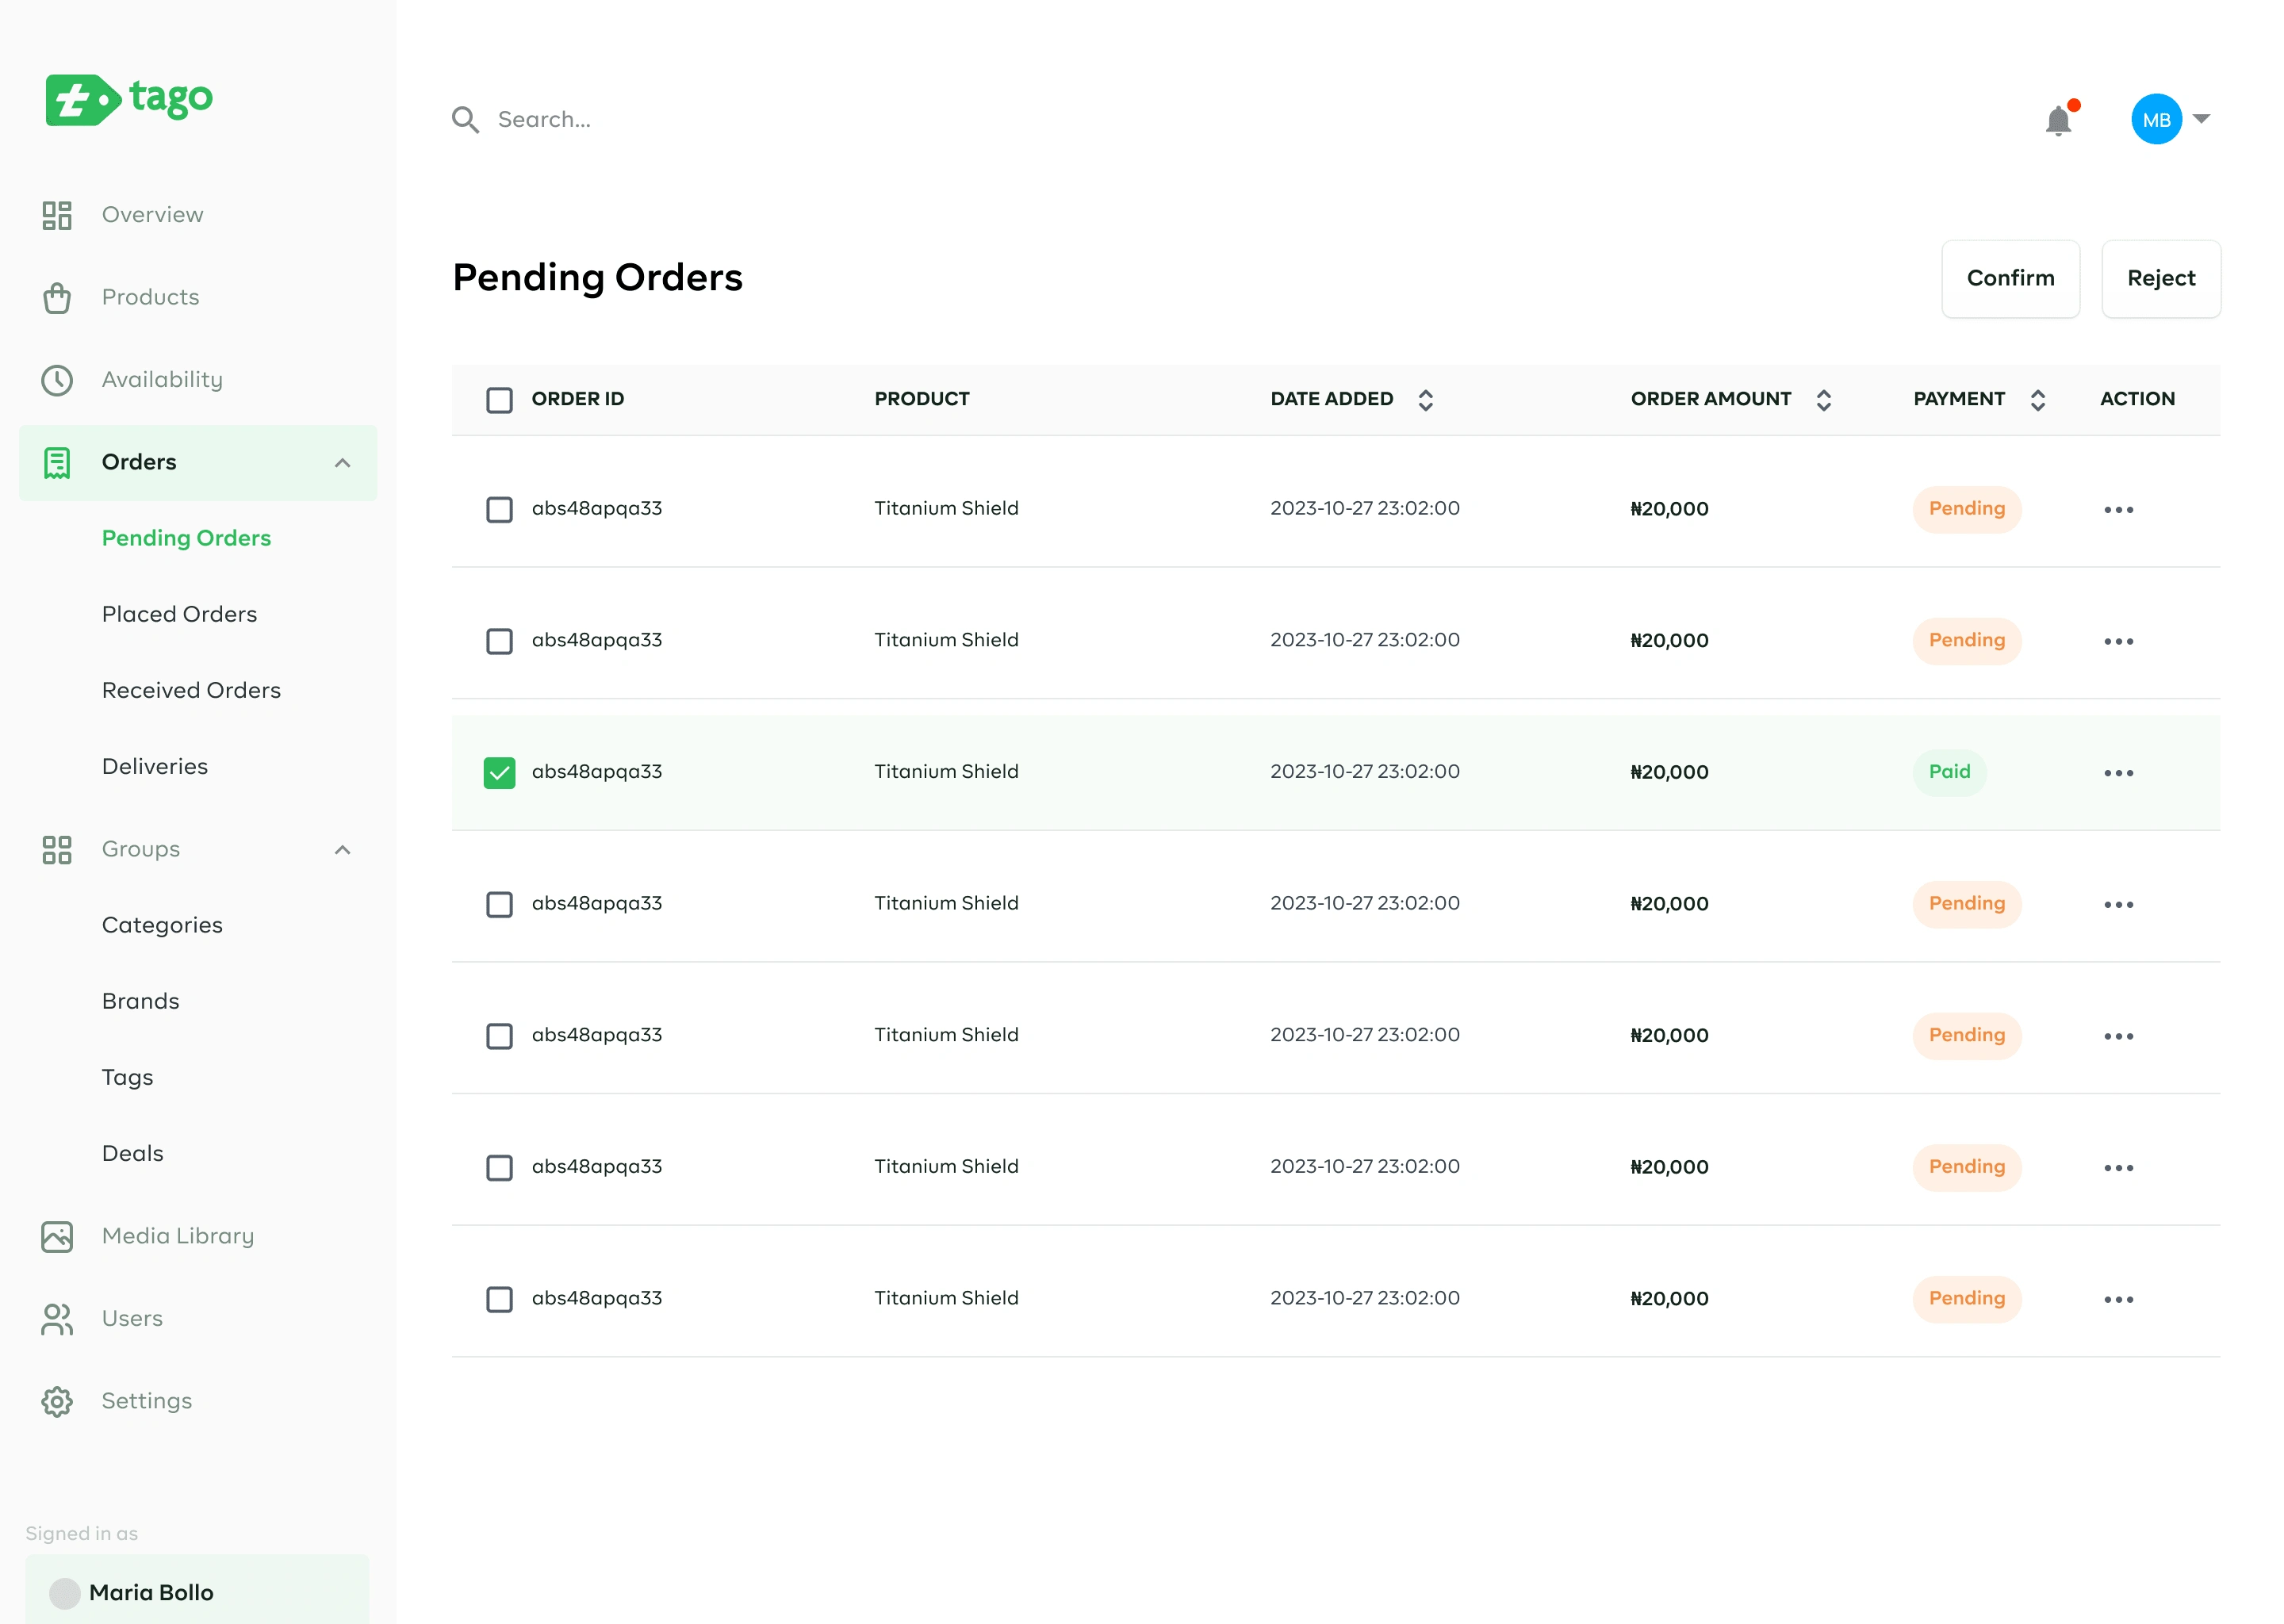Click the notification bell icon
This screenshot has height=1624, width=2284.
[x=2057, y=121]
